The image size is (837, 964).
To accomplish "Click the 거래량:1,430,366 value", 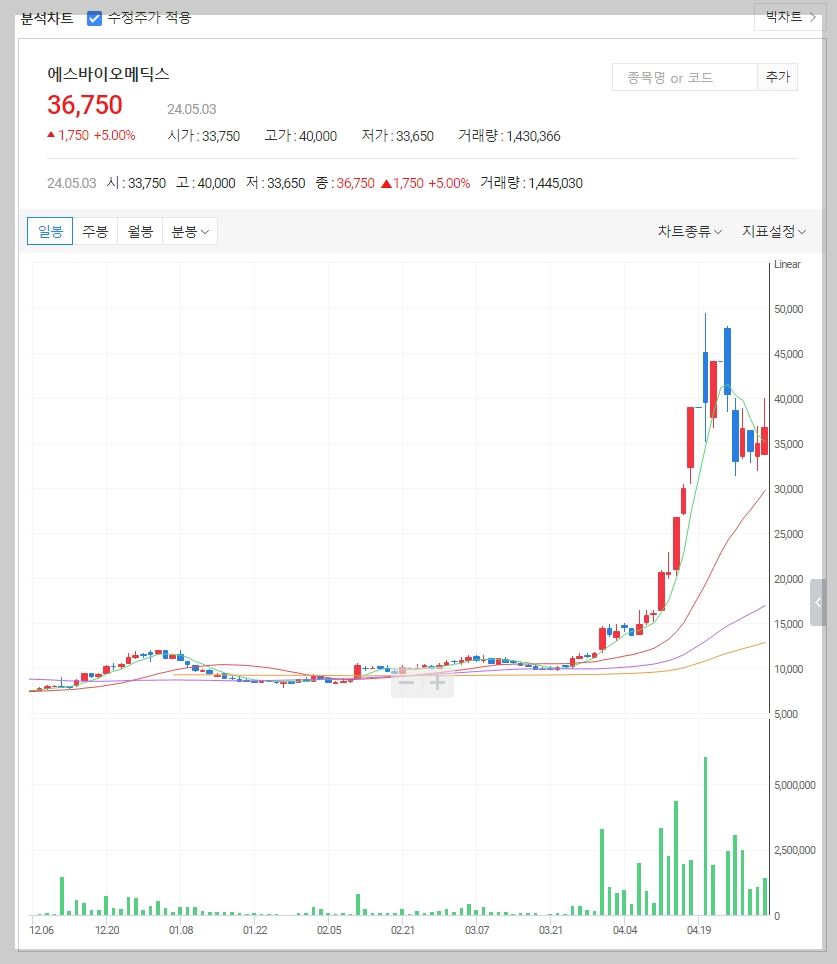I will [x=509, y=136].
